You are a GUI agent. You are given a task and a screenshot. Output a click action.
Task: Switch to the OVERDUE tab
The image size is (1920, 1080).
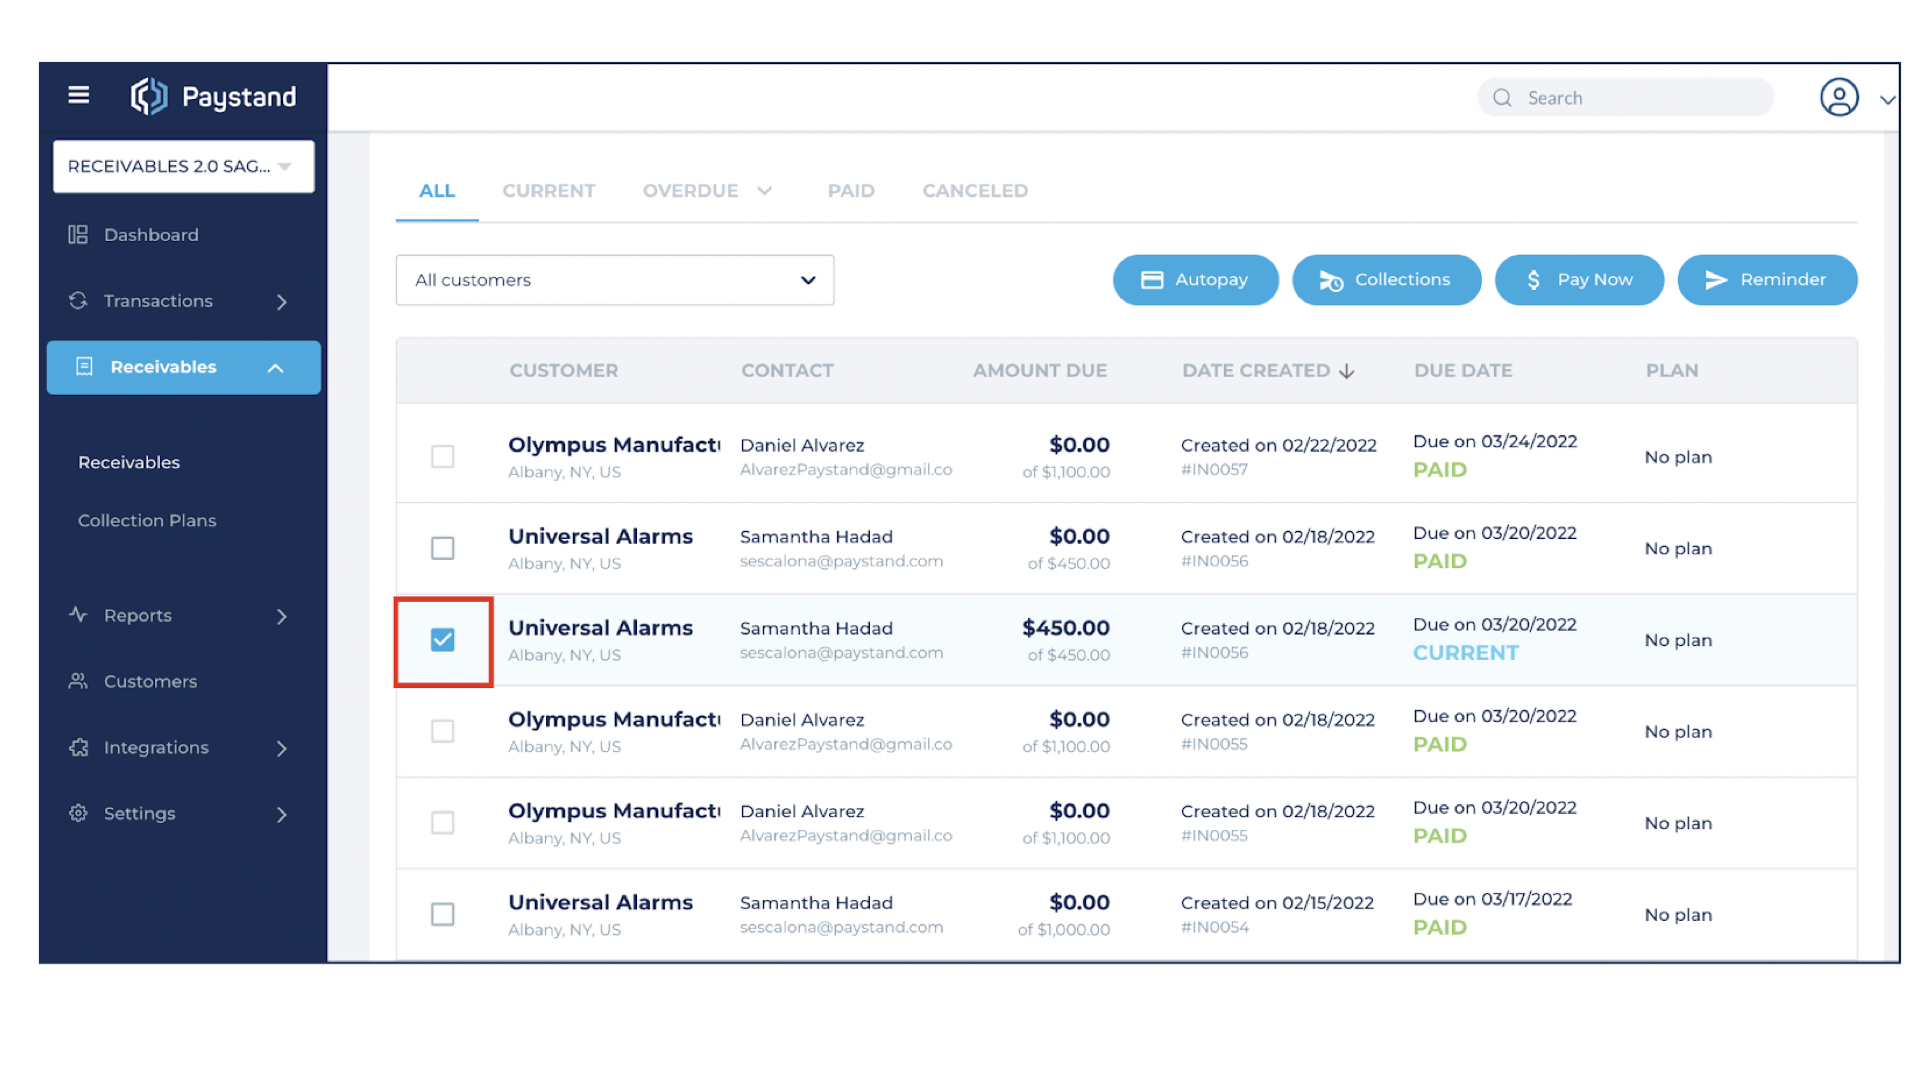tap(691, 191)
